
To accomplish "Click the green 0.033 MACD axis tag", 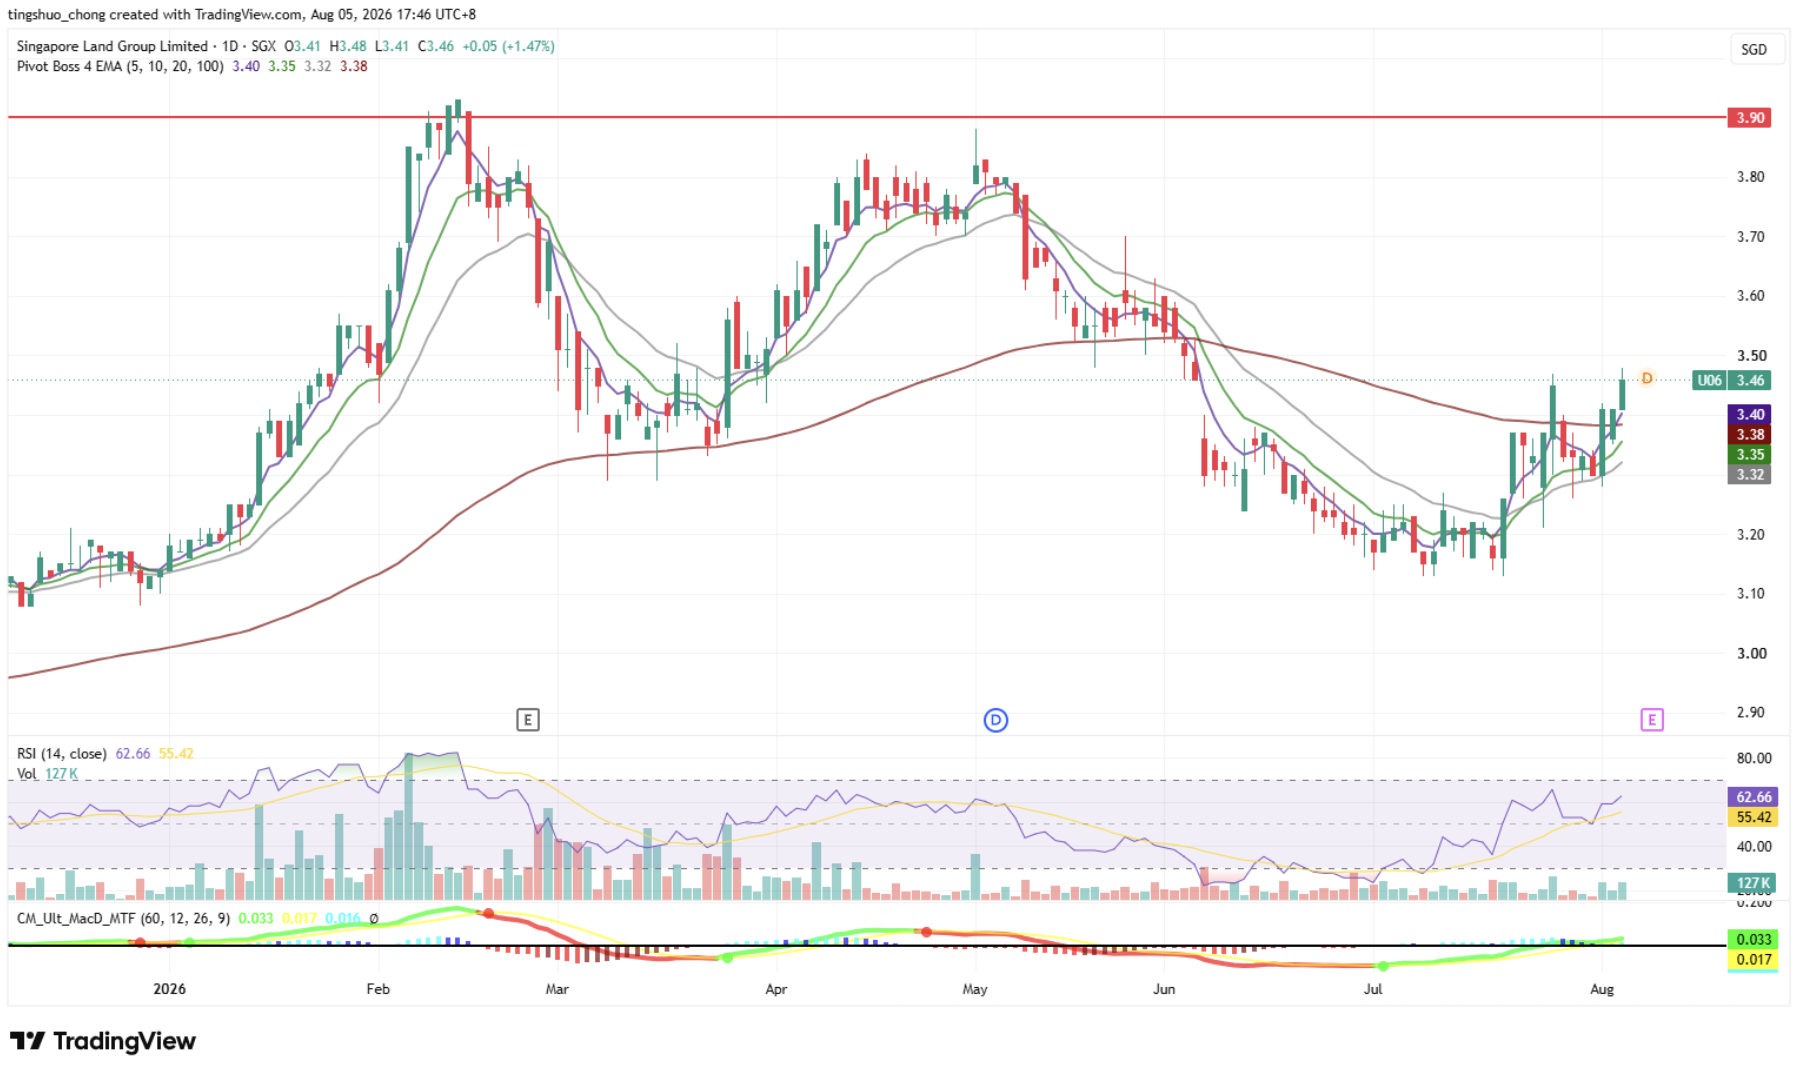I will pos(1753,939).
